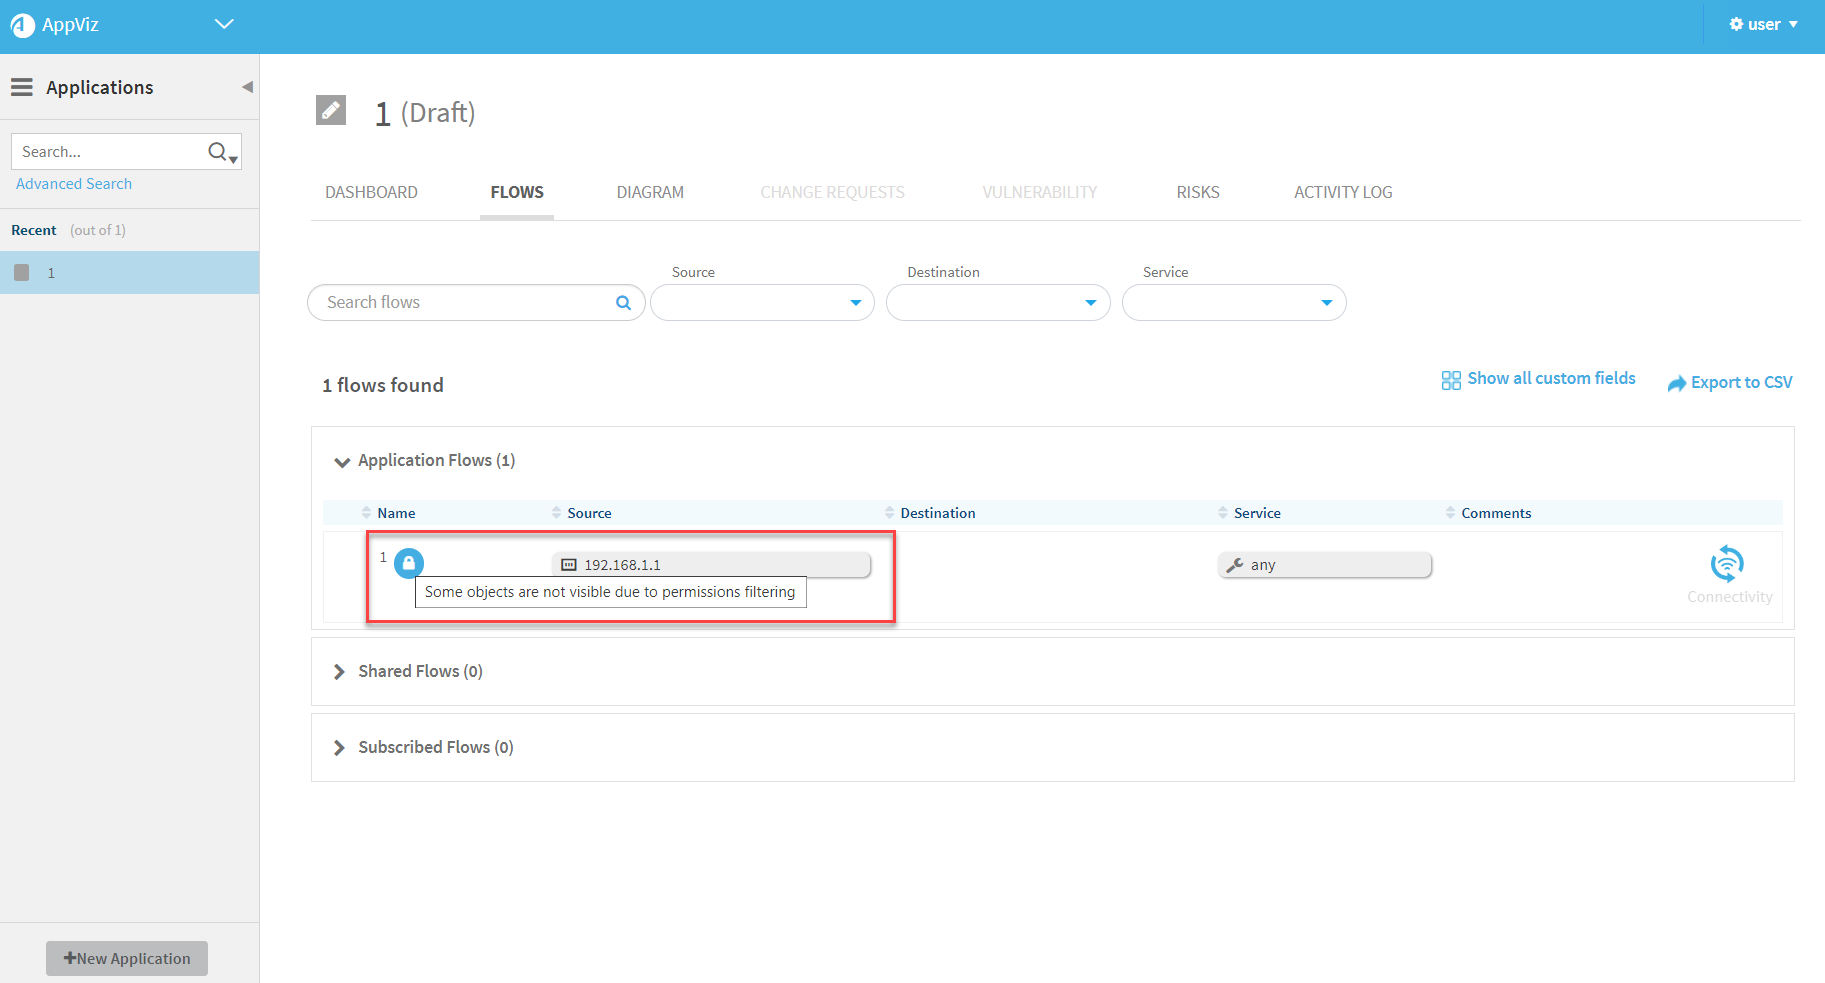Click the sidebar application search magnifier icon
Screen dimensions: 1825x983
click(x=218, y=152)
